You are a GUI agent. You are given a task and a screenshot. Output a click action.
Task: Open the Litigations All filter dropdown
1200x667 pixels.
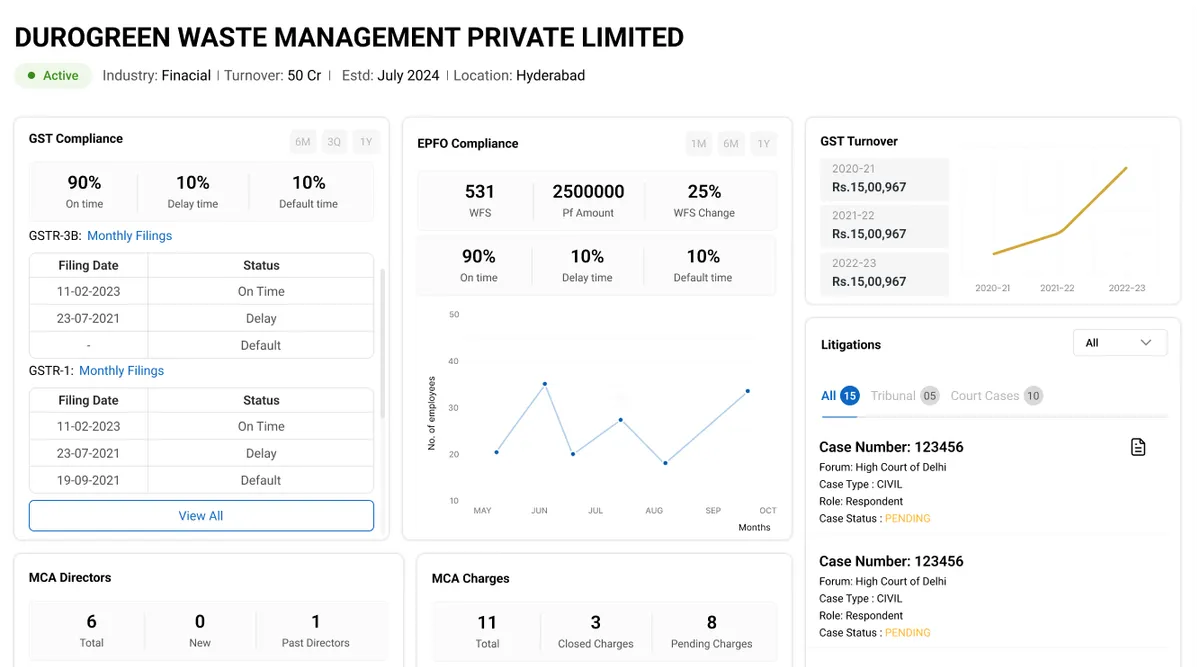coord(1120,343)
